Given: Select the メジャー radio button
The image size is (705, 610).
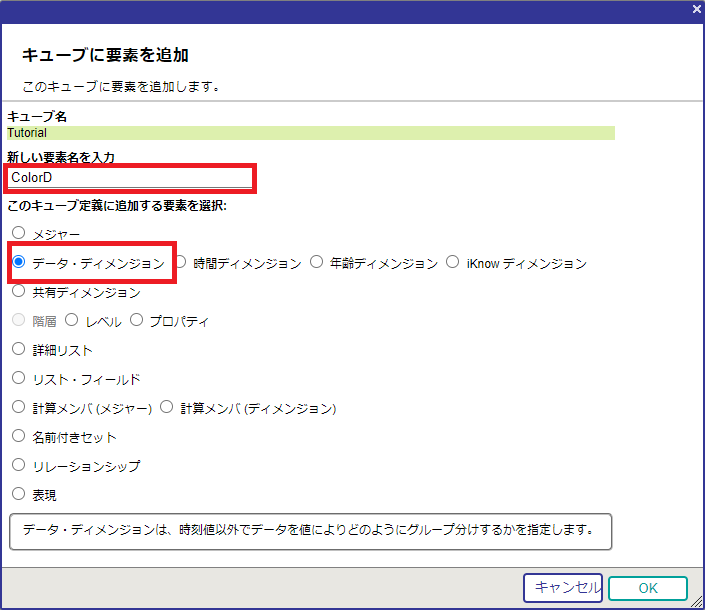Looking at the screenshot, I should pyautogui.click(x=19, y=233).
